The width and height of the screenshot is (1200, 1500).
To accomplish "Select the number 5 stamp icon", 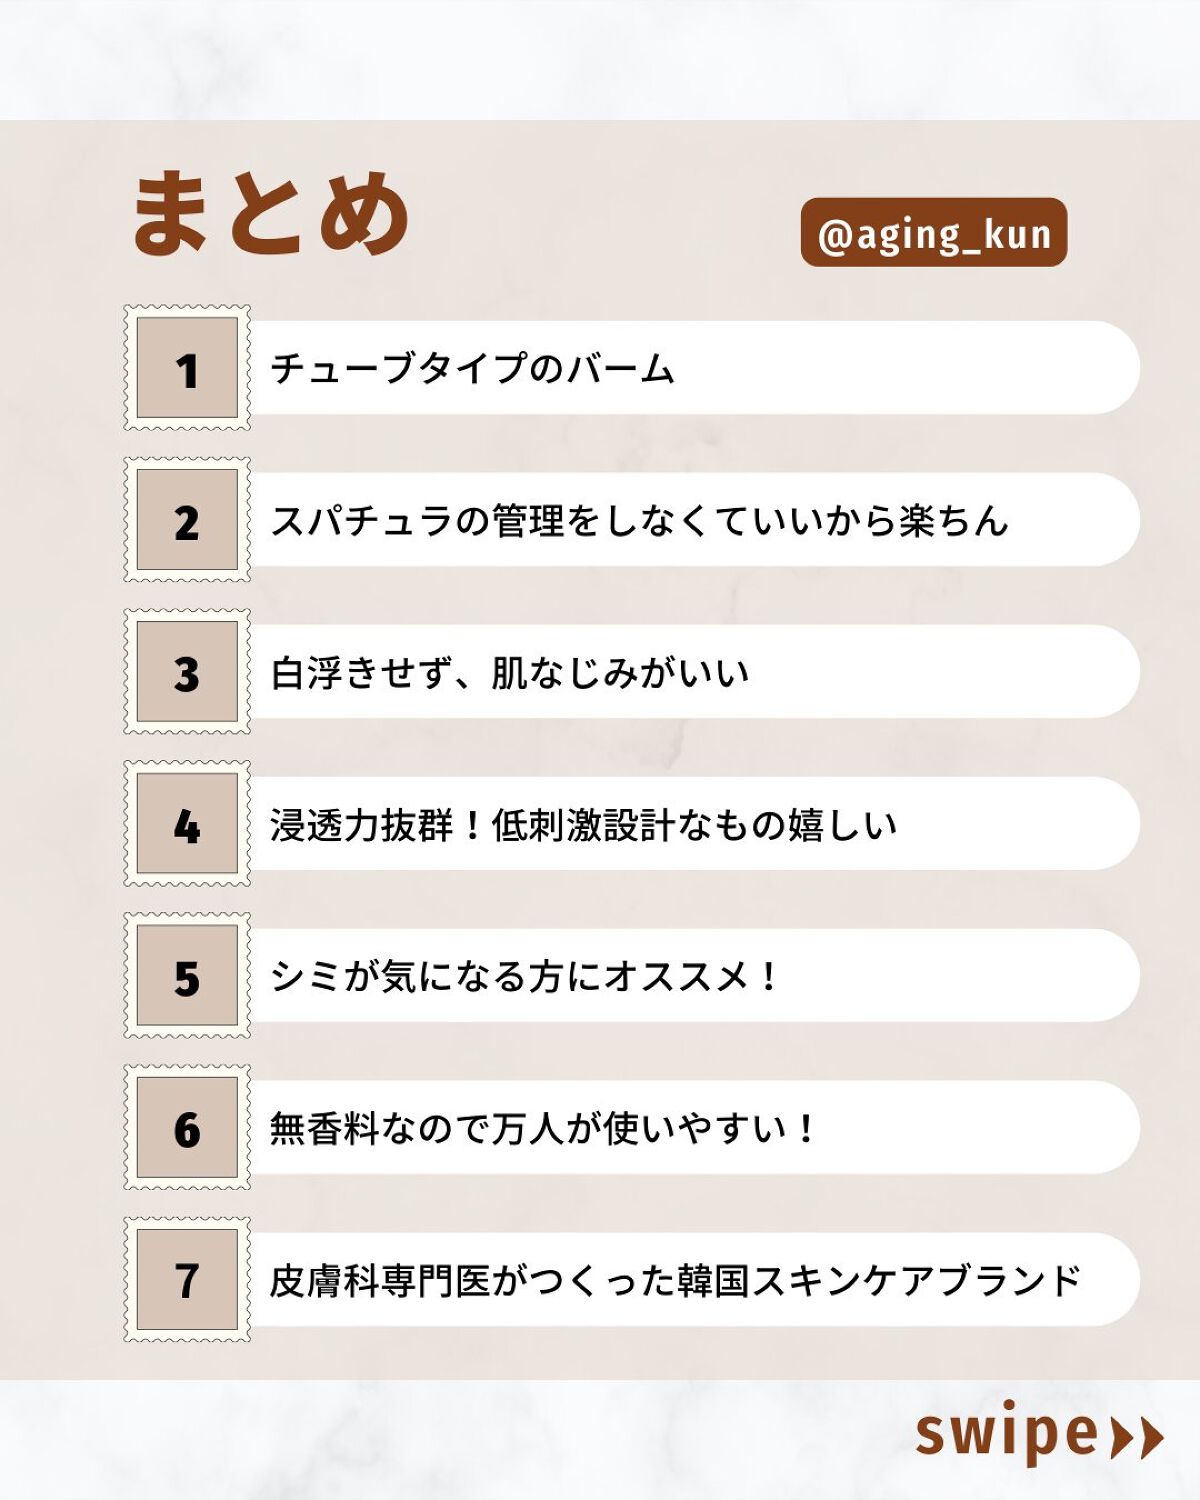I will [187, 976].
